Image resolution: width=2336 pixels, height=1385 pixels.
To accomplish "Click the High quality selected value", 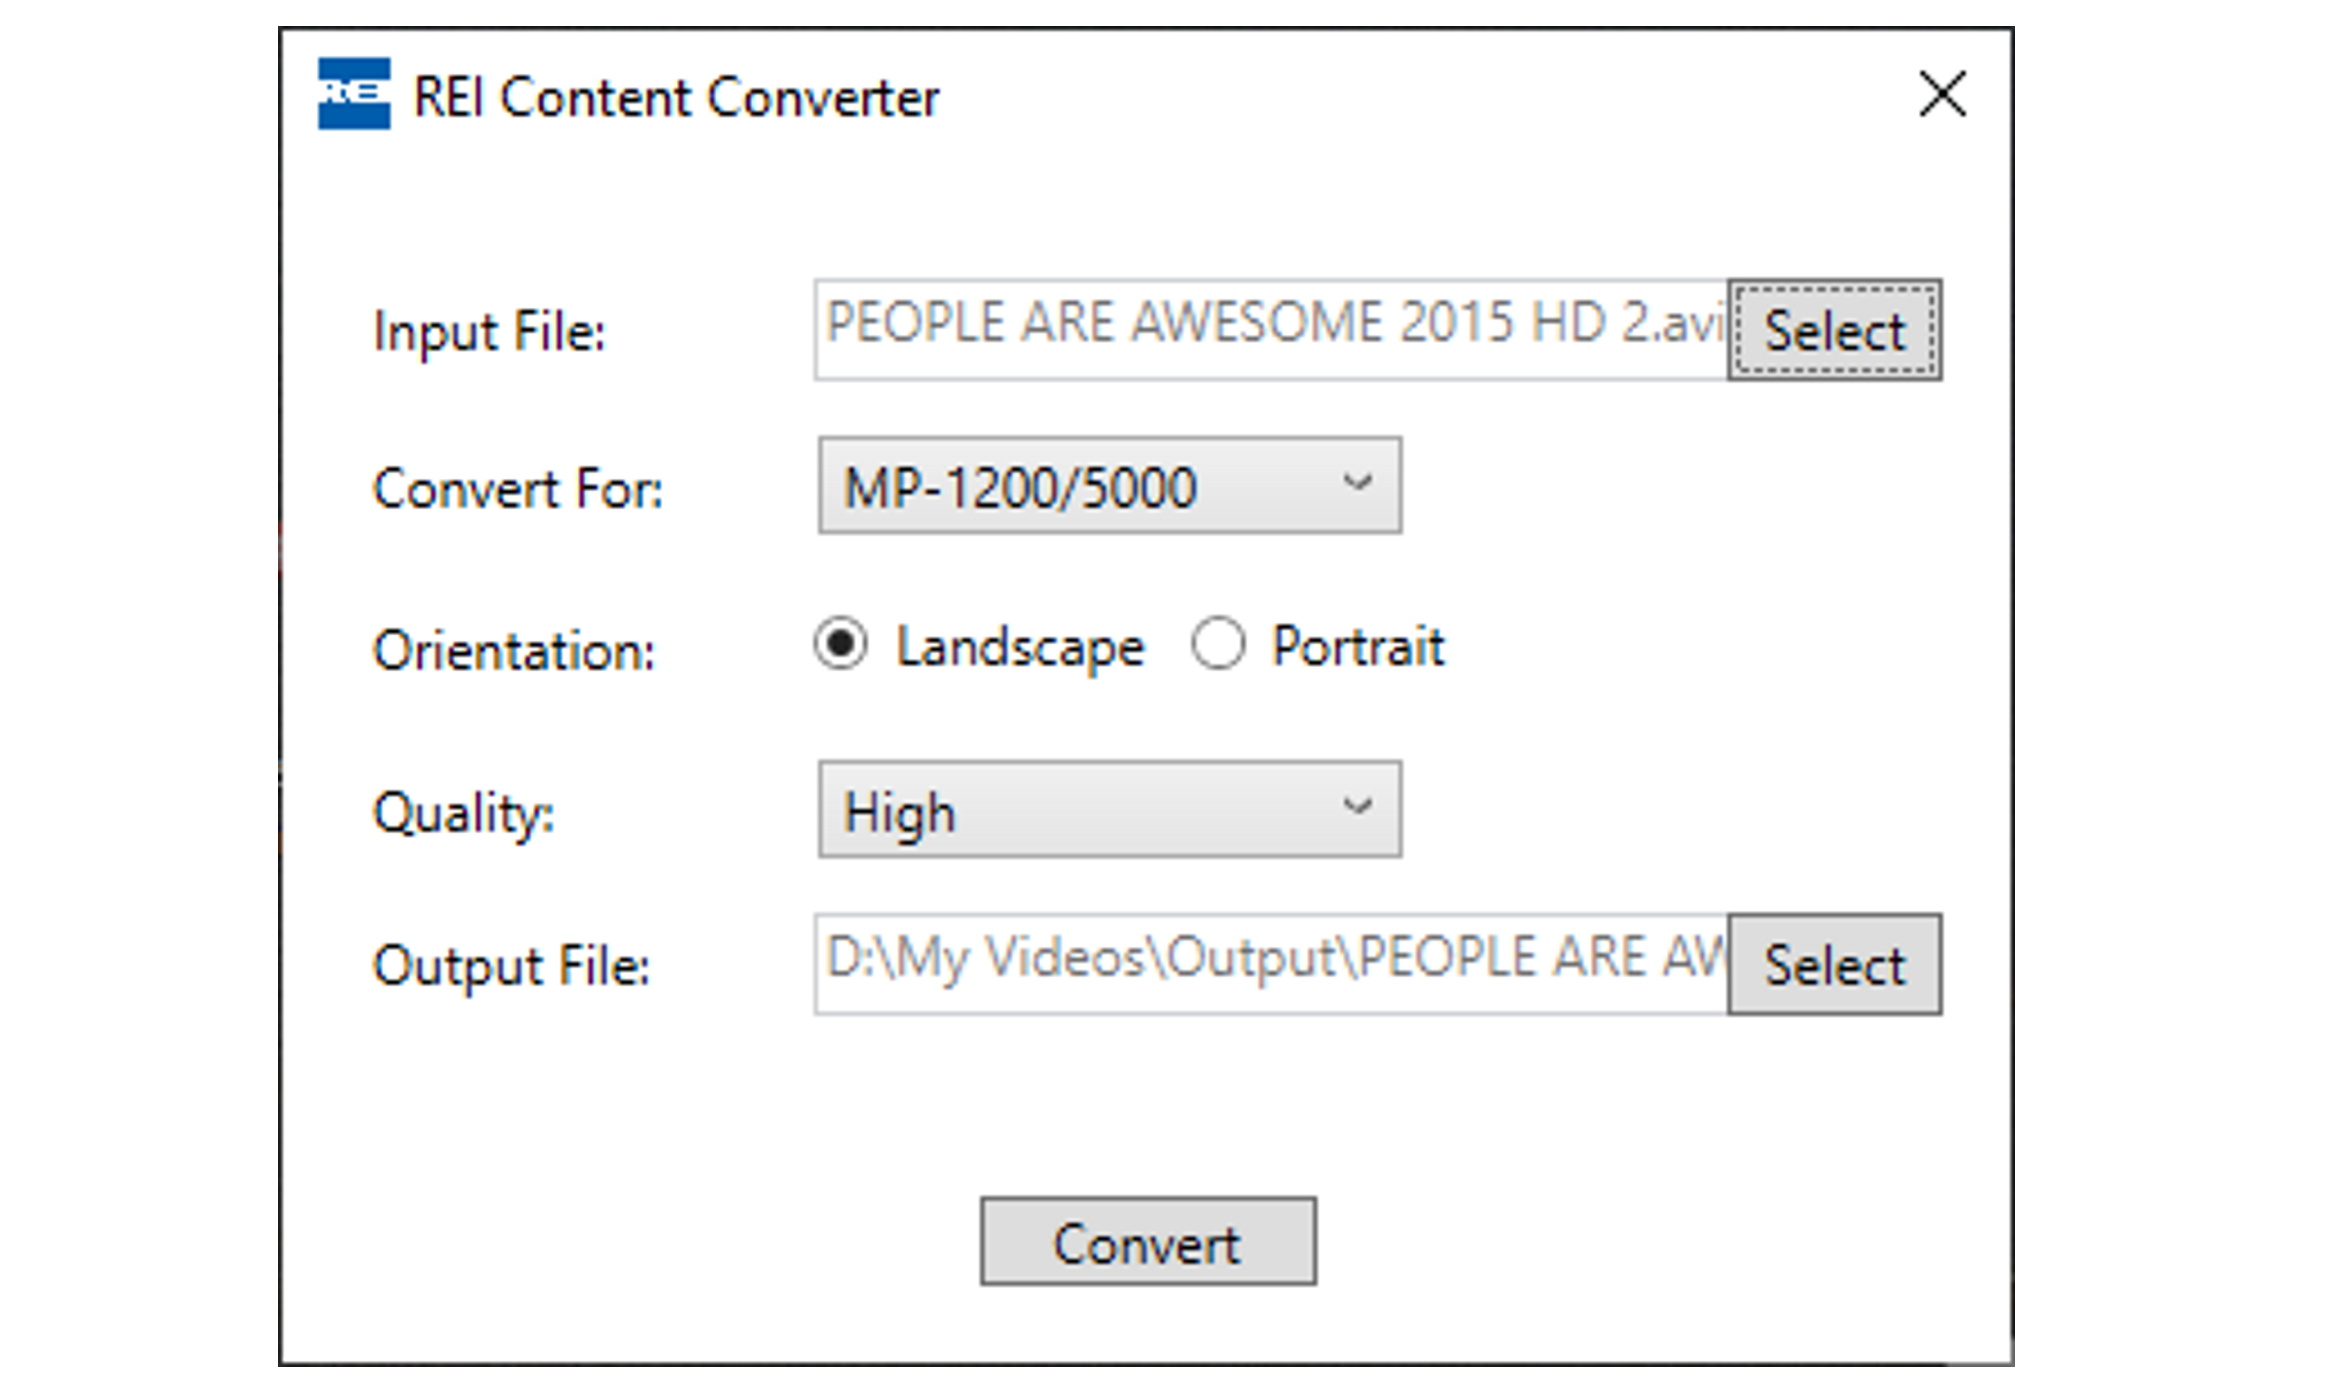I will coord(899,812).
